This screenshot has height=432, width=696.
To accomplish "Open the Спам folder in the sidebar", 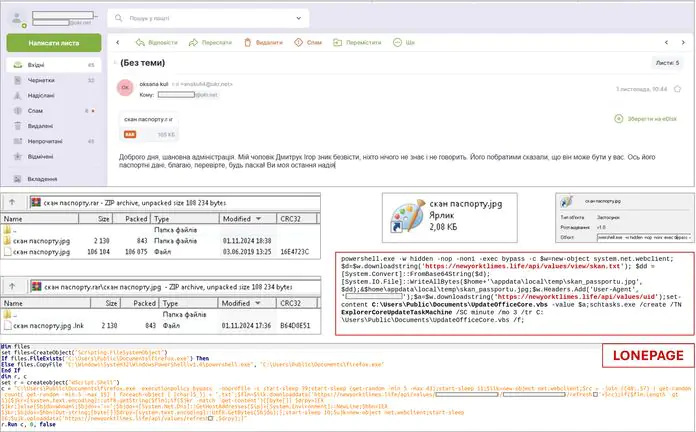I will 54,111.
